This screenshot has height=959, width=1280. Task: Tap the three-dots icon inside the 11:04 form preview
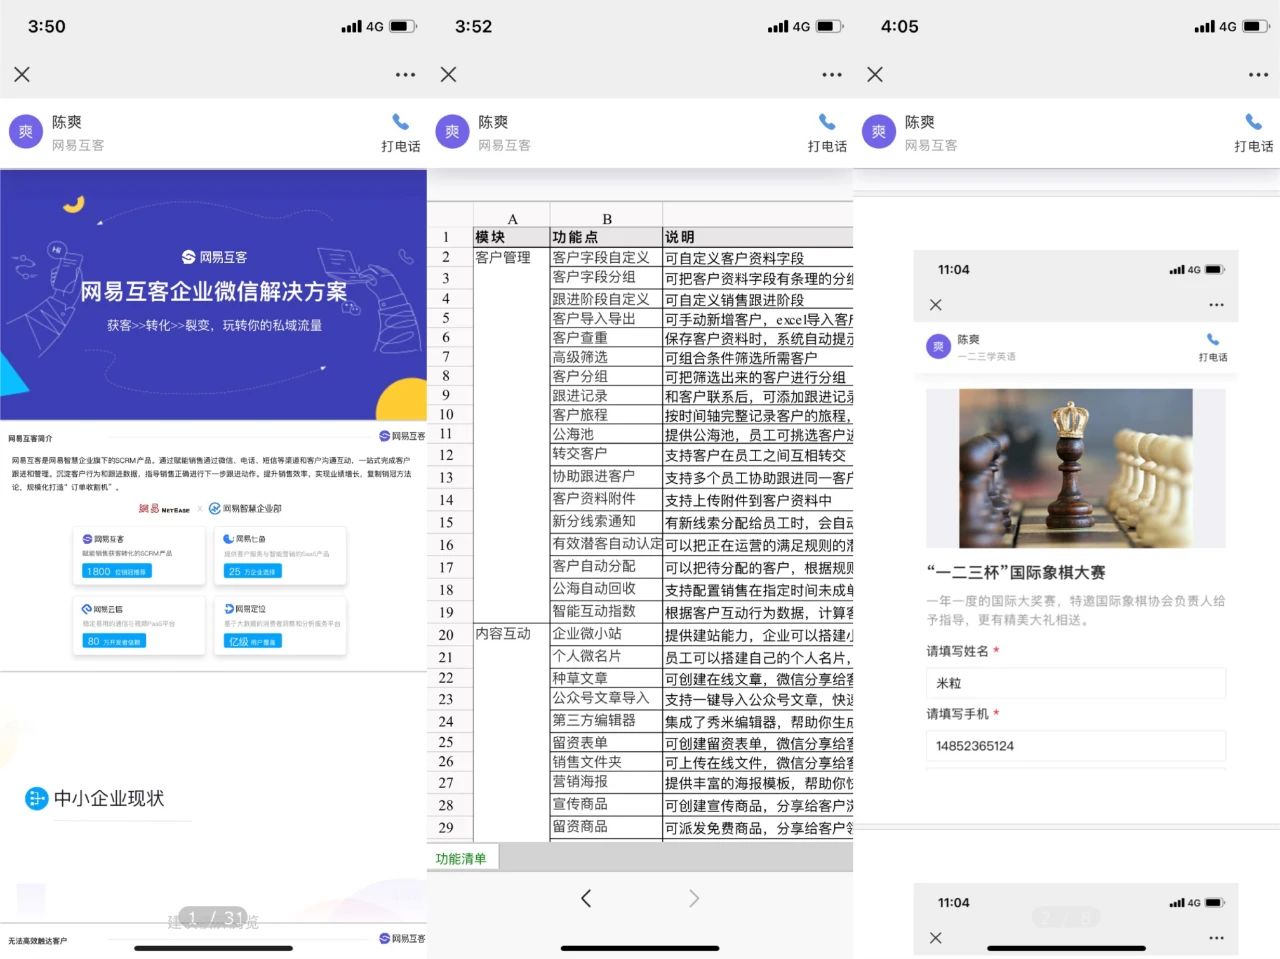[x=1216, y=304]
